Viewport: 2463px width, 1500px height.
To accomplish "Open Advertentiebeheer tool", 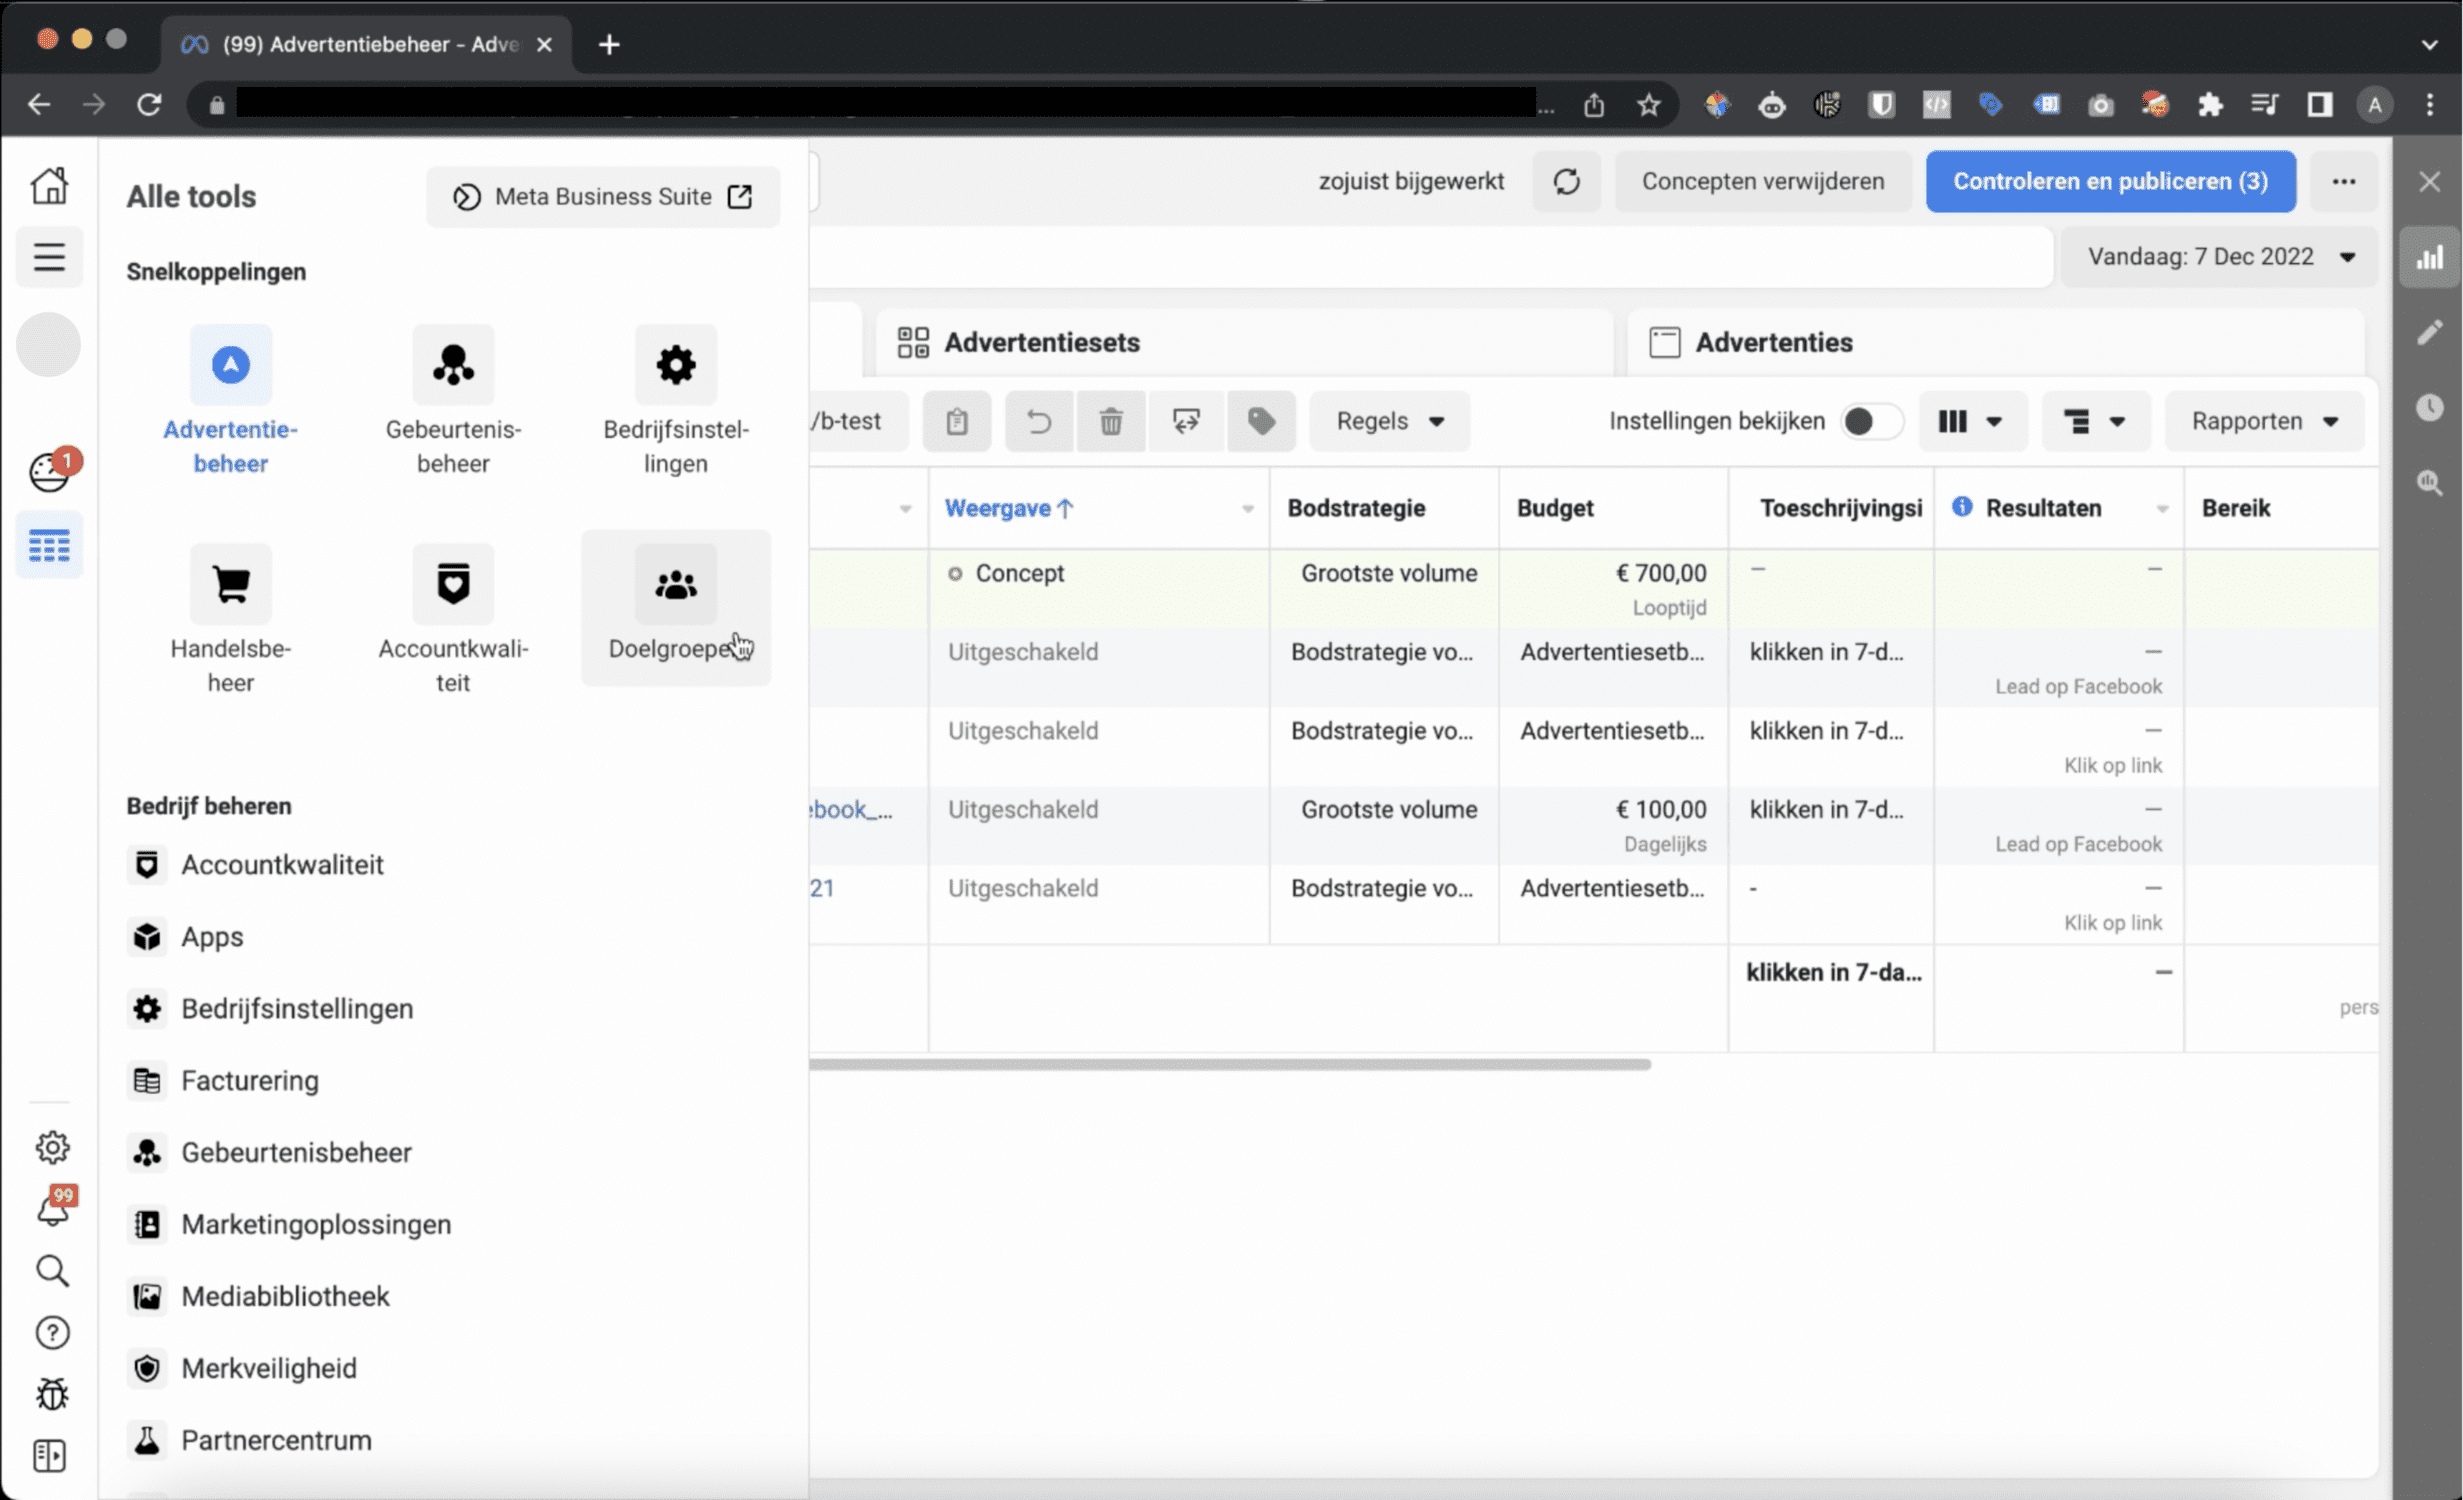I will 230,399.
